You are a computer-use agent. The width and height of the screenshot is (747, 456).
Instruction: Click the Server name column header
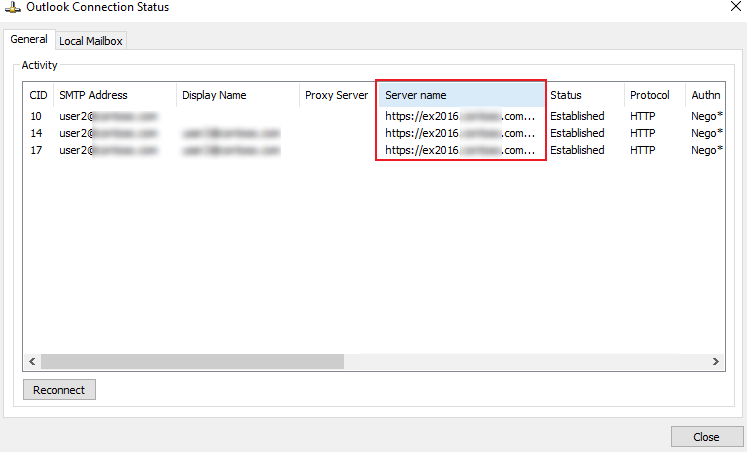tap(461, 95)
